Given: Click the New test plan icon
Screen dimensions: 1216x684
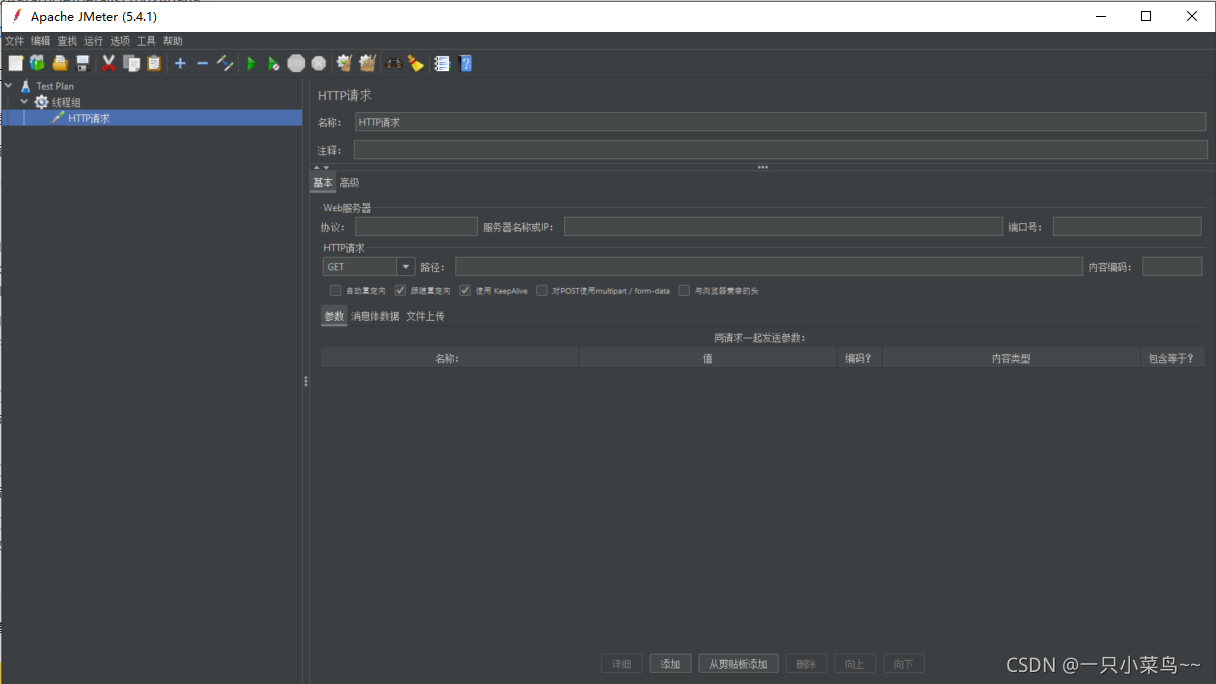Looking at the screenshot, I should [x=15, y=63].
